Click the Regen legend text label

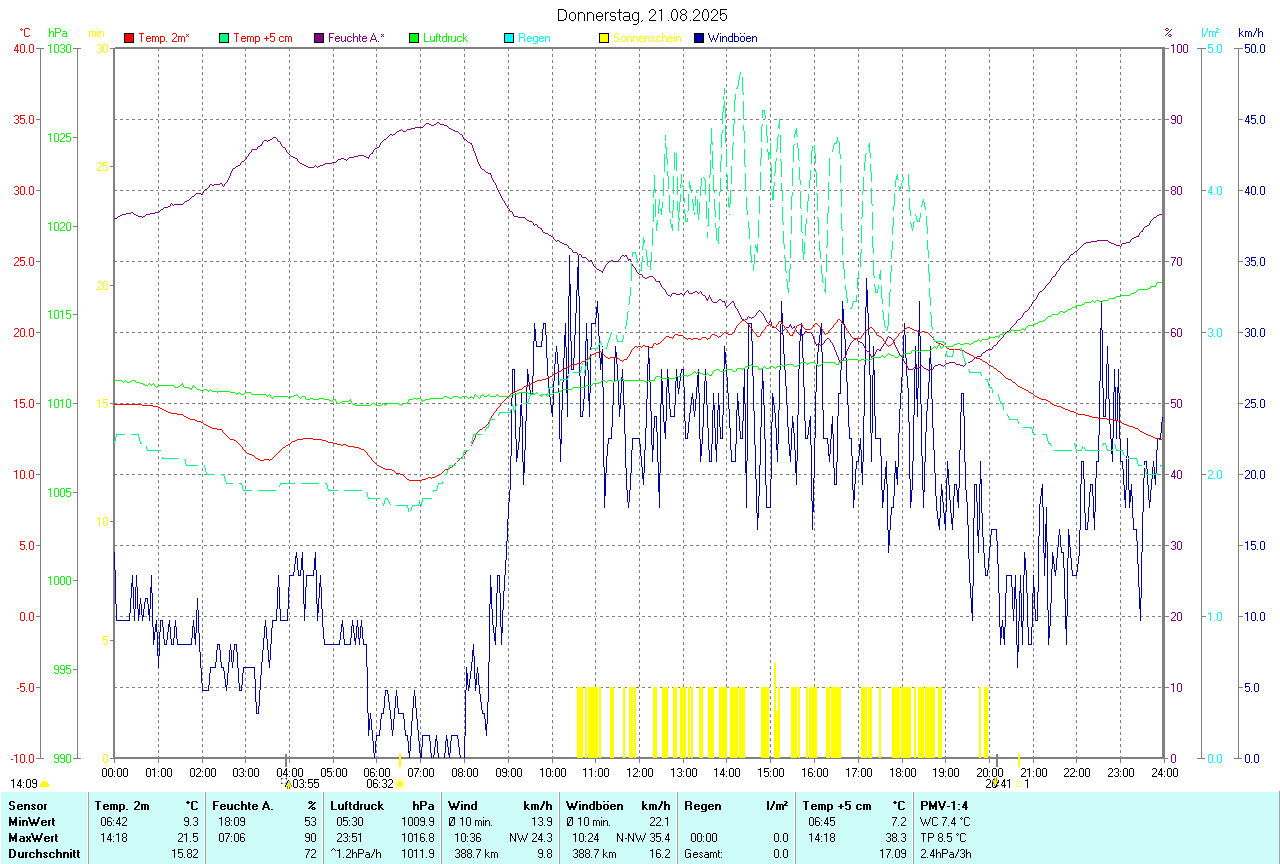pos(534,38)
